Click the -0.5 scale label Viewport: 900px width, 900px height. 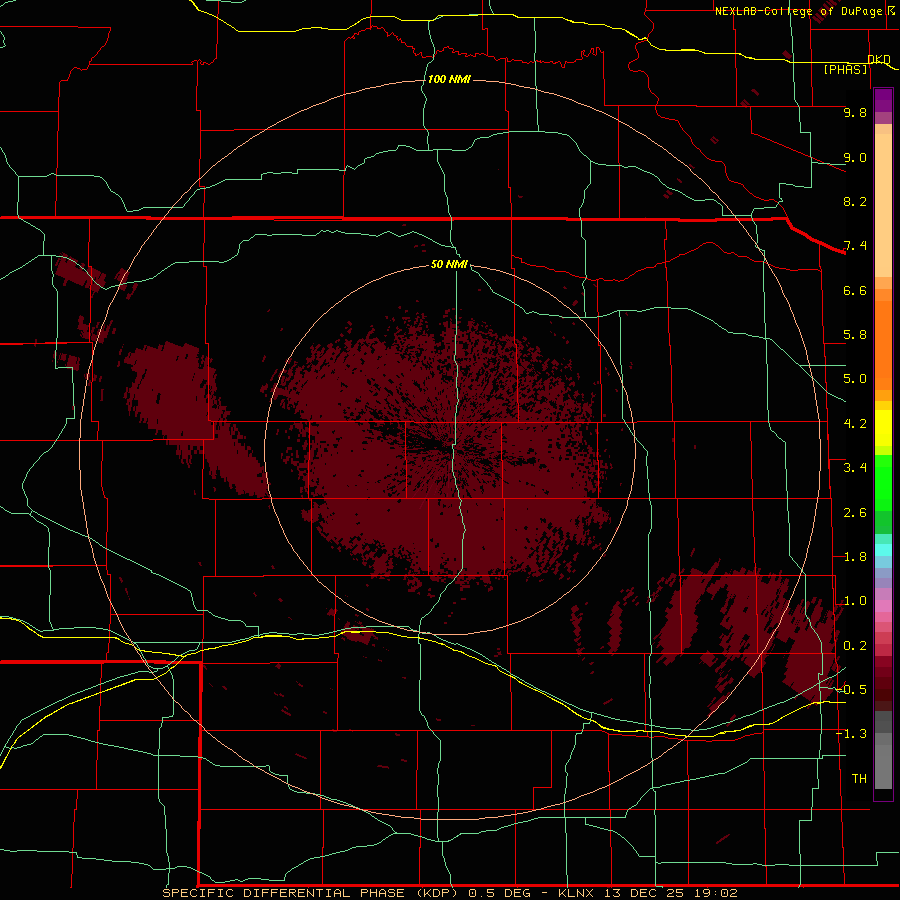click(852, 690)
